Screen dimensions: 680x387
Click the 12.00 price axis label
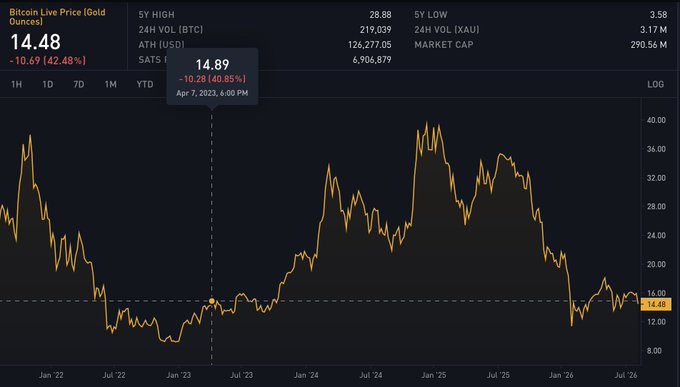pos(656,322)
